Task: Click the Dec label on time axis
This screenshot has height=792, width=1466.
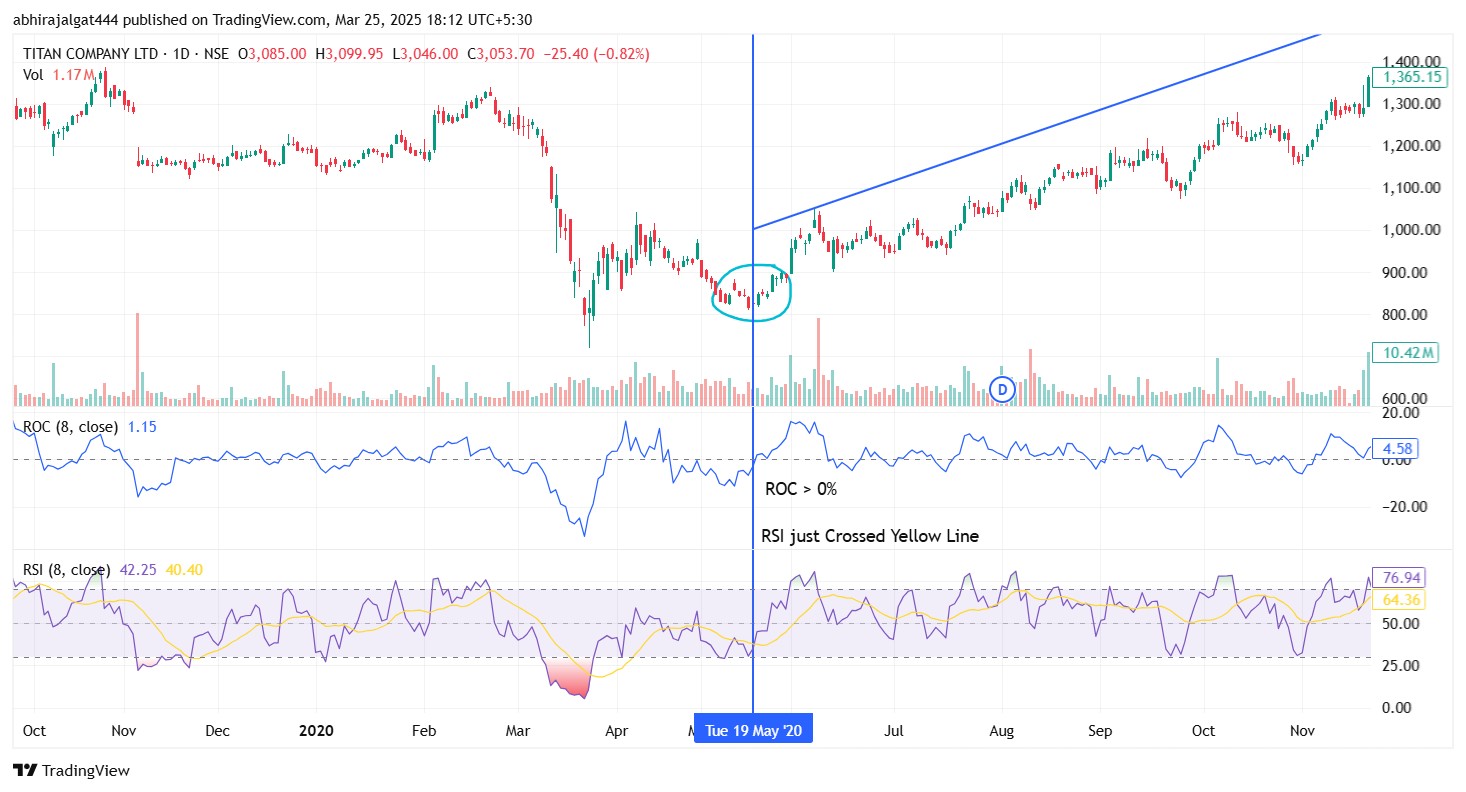Action: (217, 731)
